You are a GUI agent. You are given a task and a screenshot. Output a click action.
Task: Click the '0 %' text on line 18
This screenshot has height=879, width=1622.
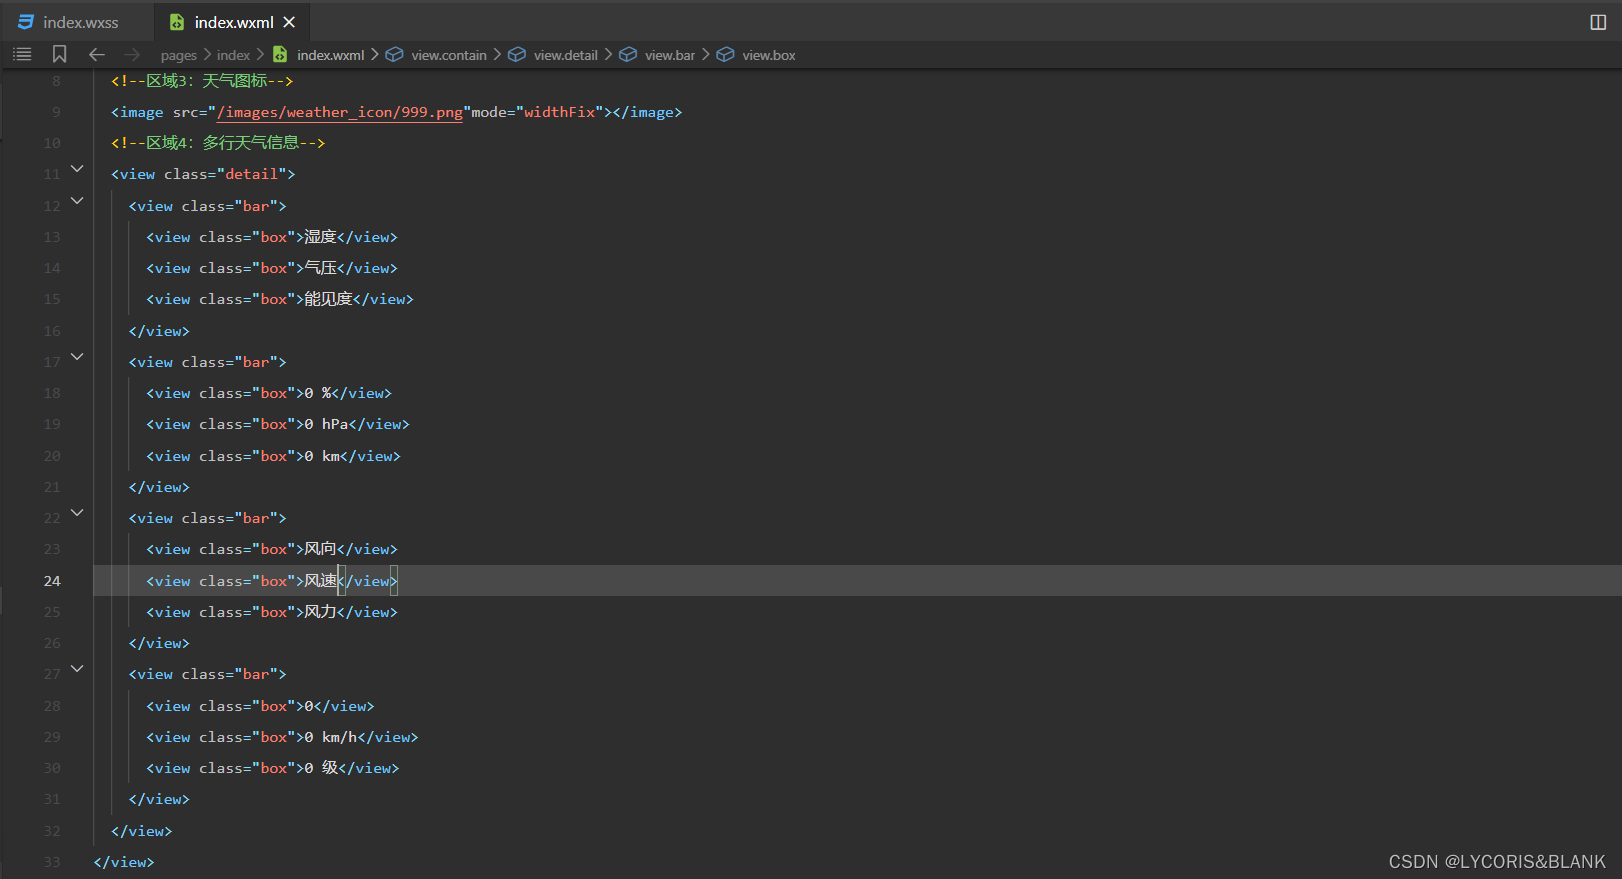pyautogui.click(x=318, y=393)
